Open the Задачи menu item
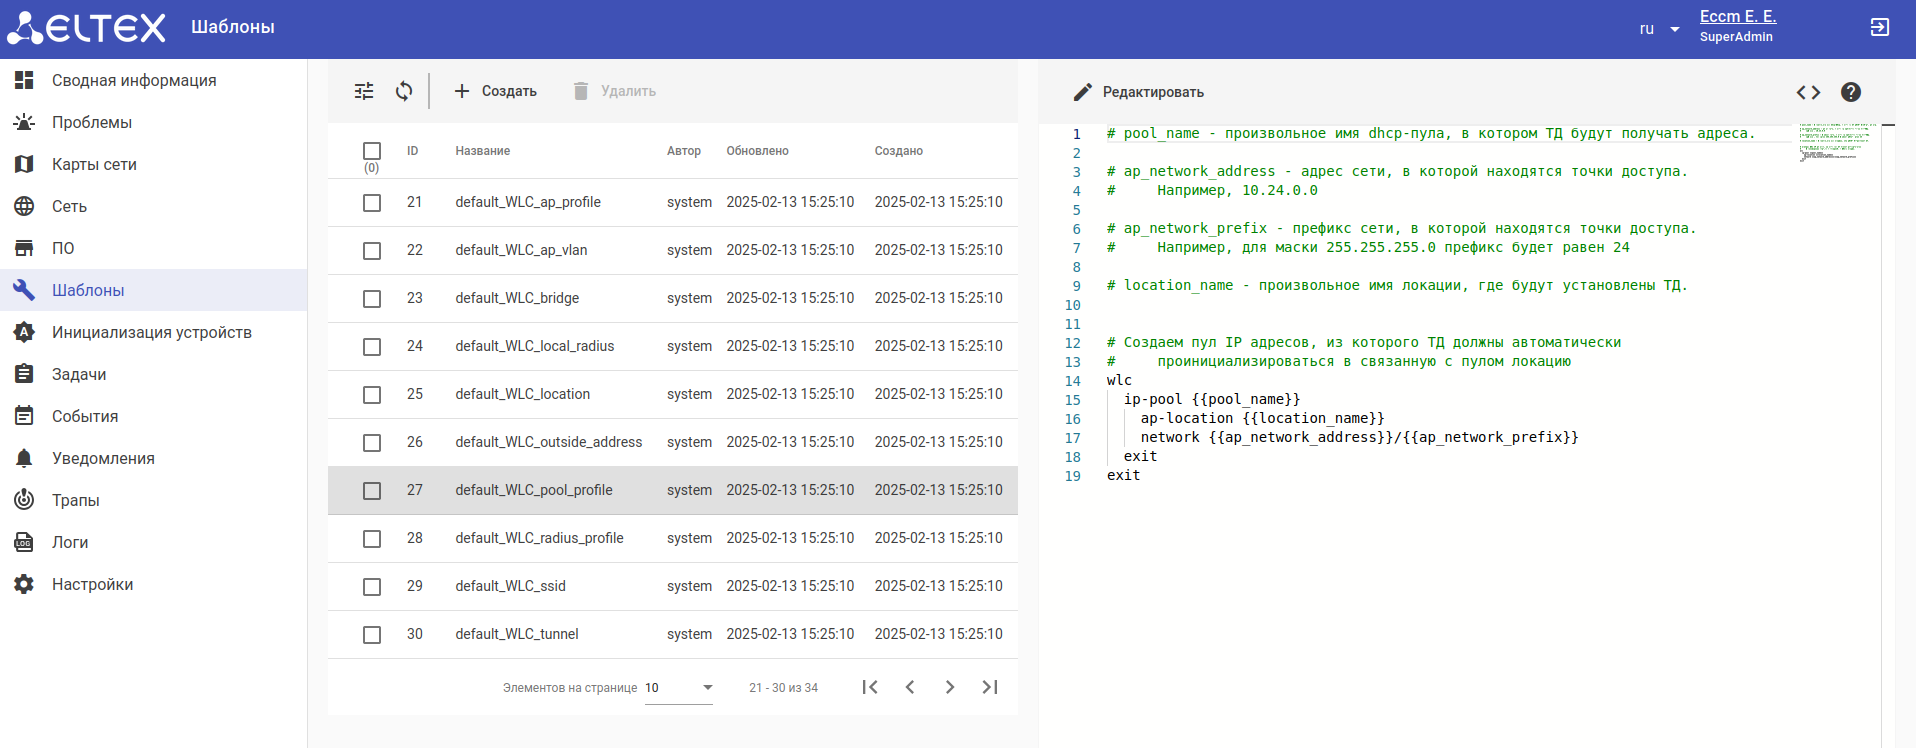This screenshot has height=748, width=1916. (x=79, y=374)
